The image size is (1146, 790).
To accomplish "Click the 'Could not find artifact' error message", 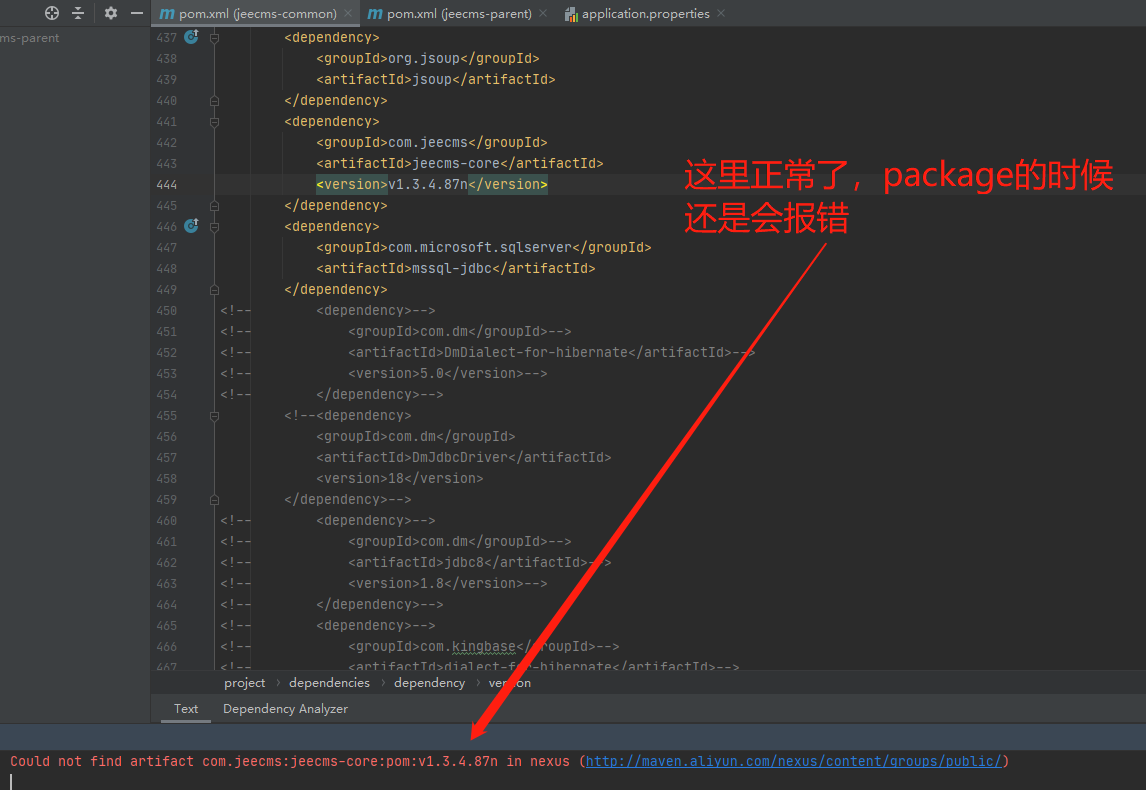I will click(x=509, y=761).
